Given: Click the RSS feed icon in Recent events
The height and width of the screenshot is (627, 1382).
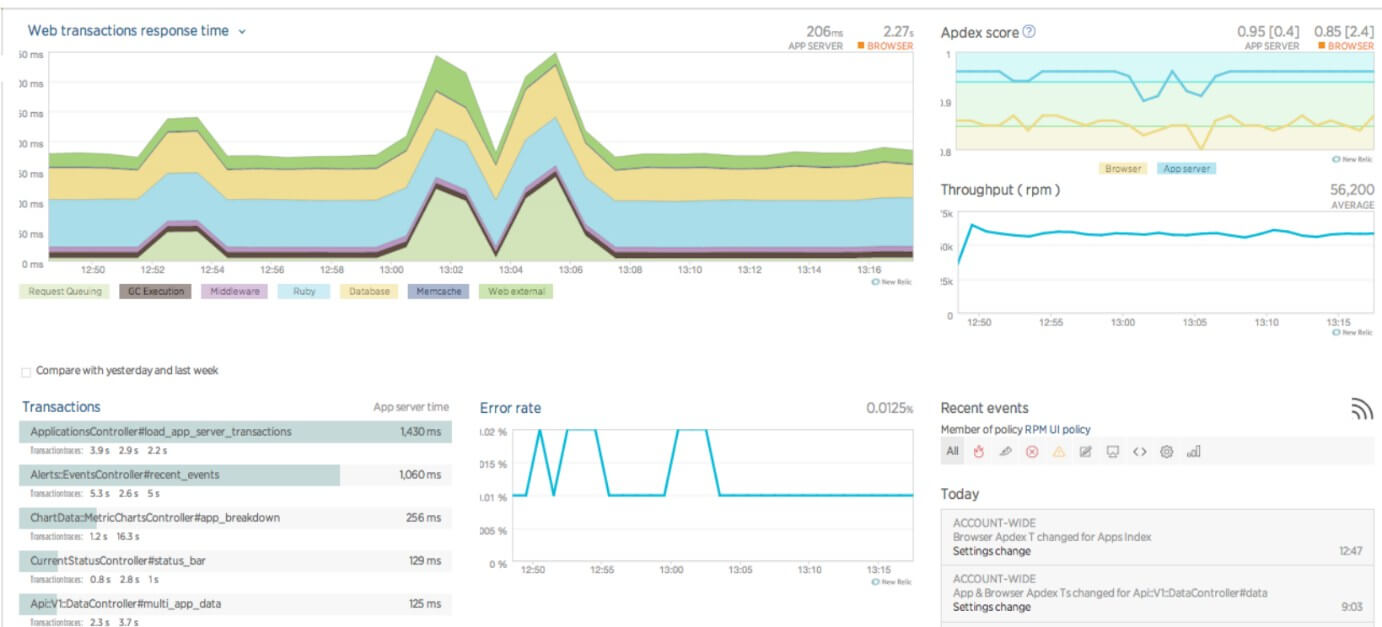Looking at the screenshot, I should (1360, 408).
